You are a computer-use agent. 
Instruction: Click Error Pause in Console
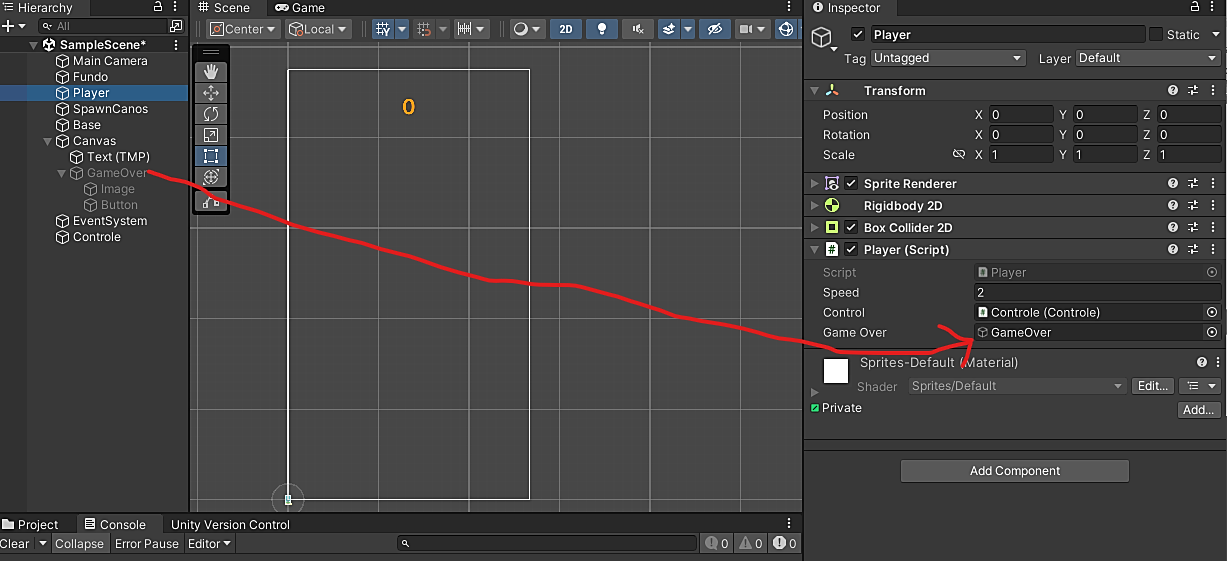(147, 544)
